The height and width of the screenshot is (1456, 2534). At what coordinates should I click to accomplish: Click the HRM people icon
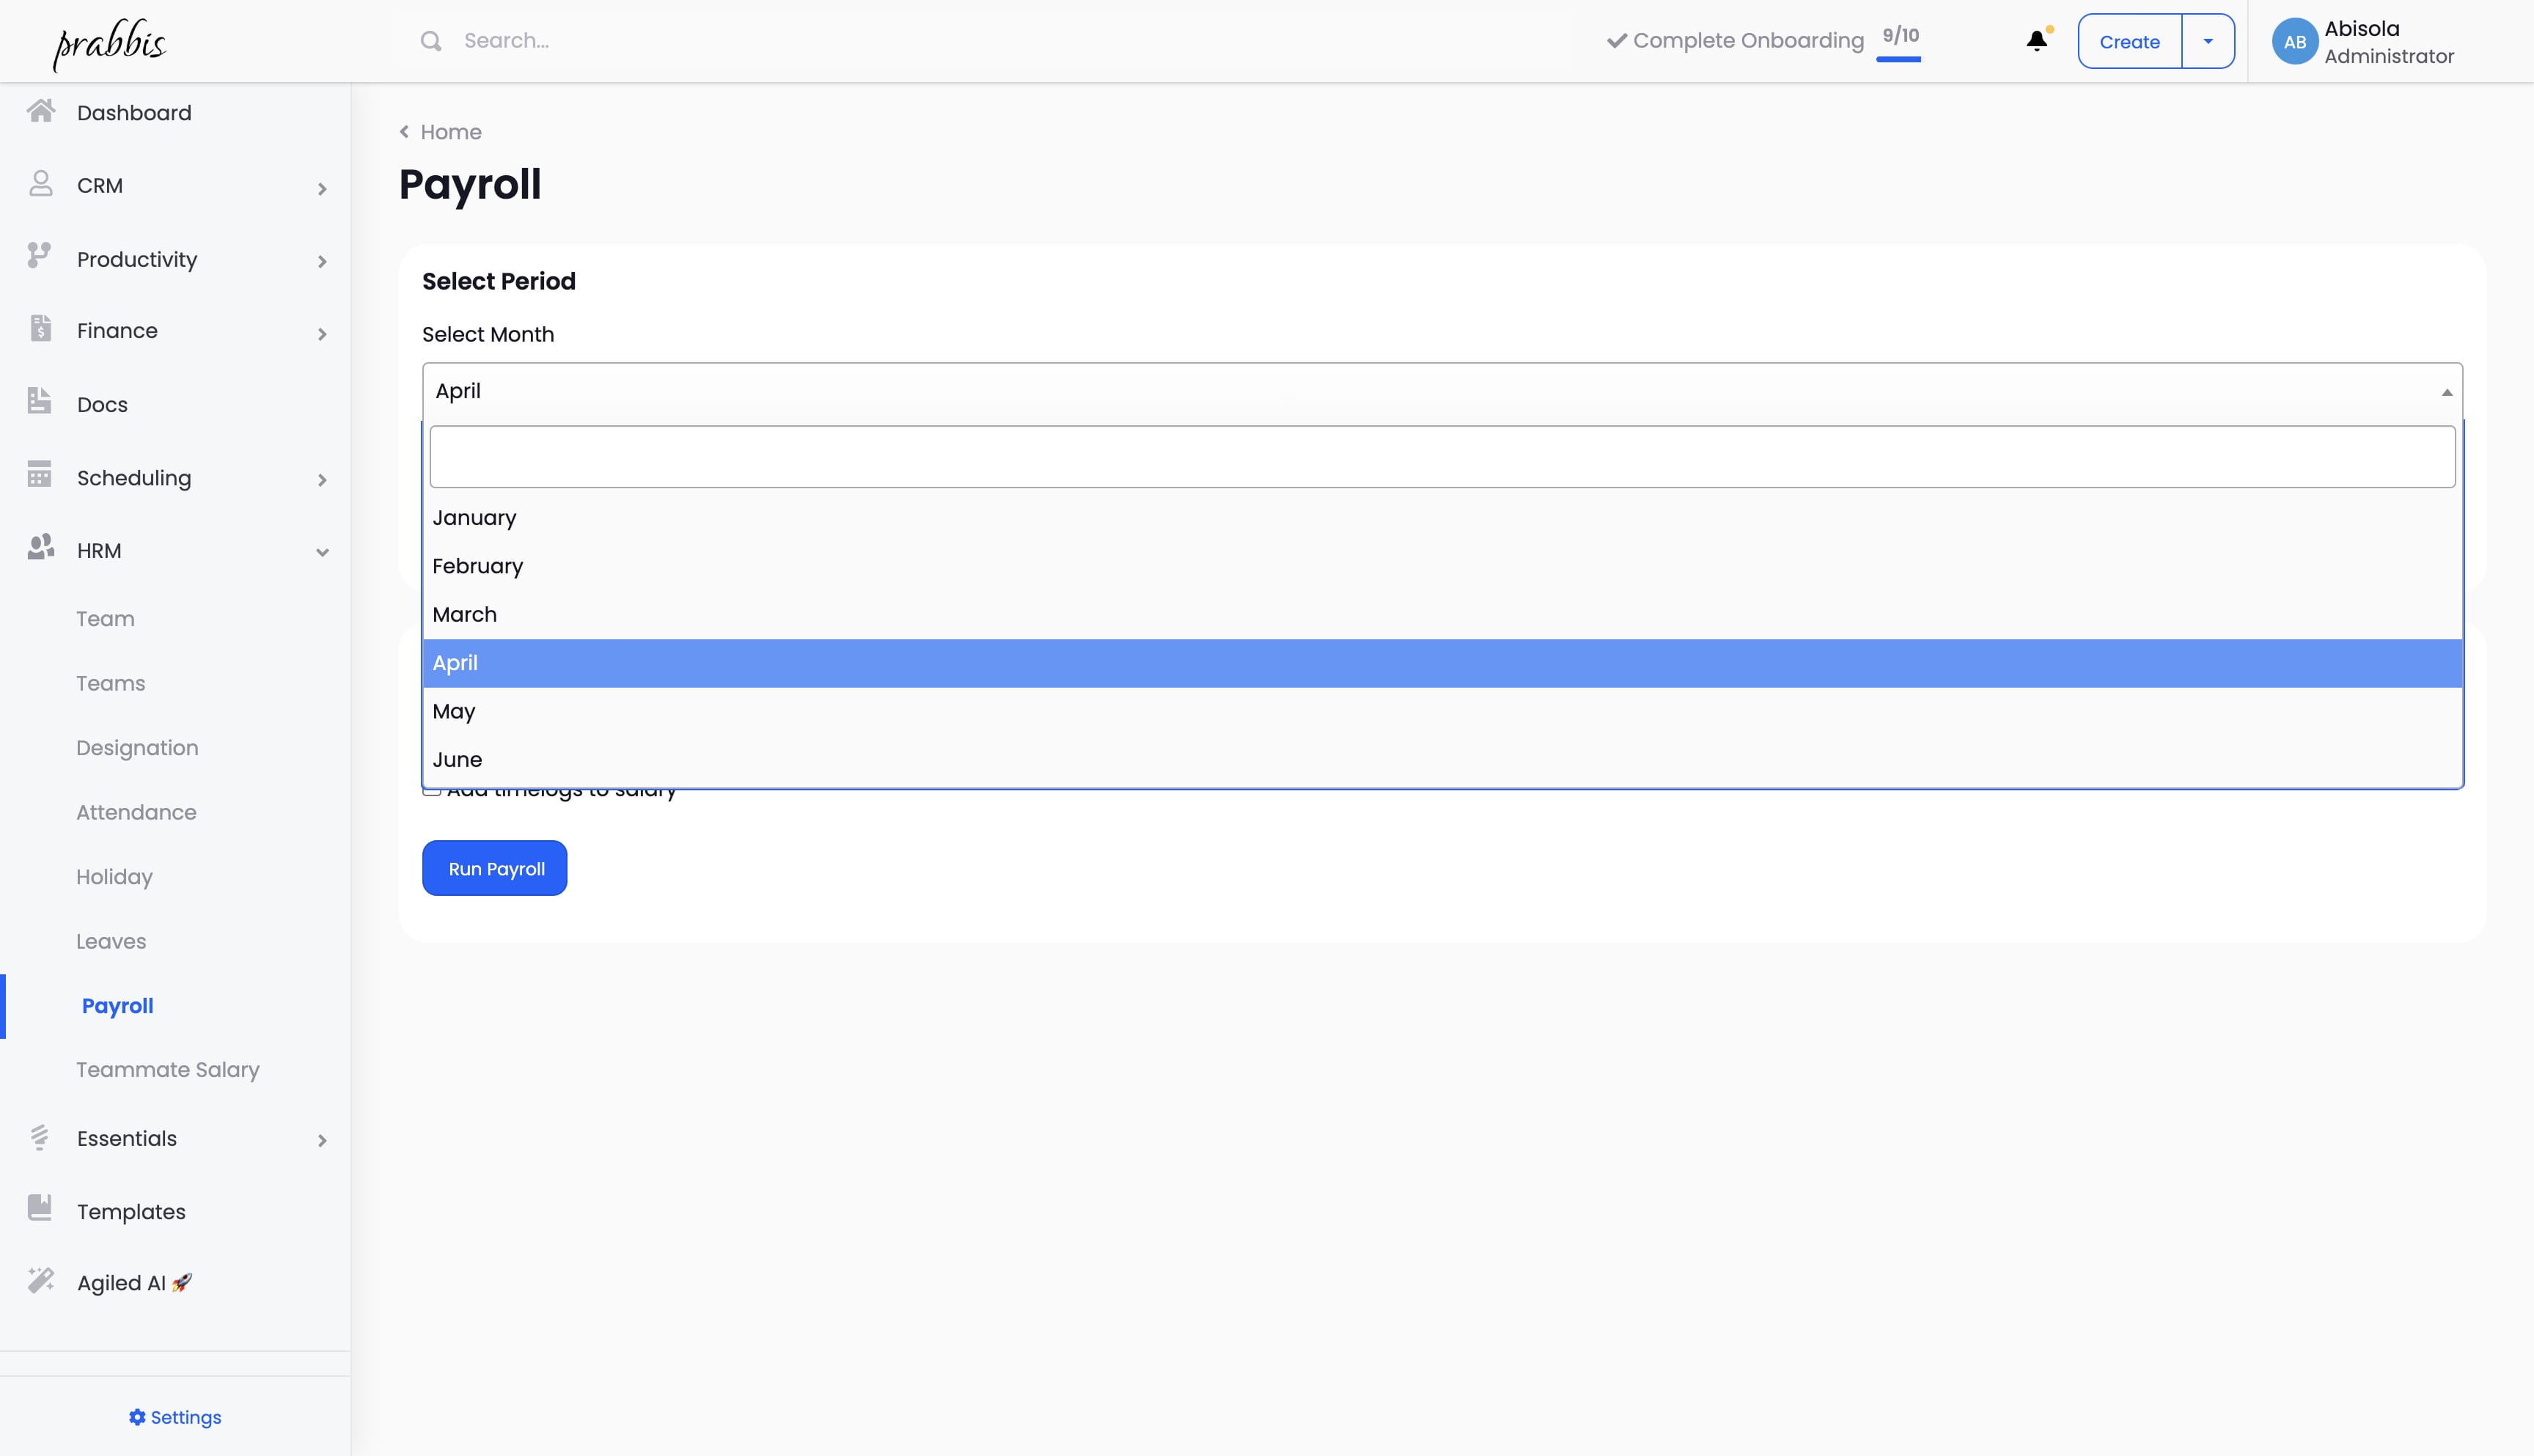coord(41,547)
